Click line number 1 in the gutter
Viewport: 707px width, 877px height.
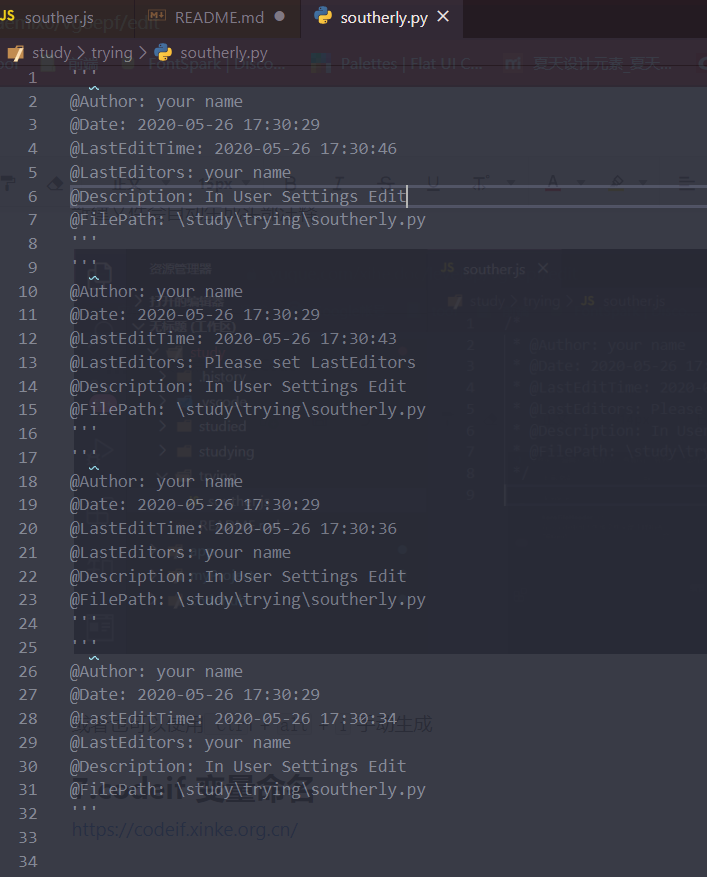[x=32, y=77]
